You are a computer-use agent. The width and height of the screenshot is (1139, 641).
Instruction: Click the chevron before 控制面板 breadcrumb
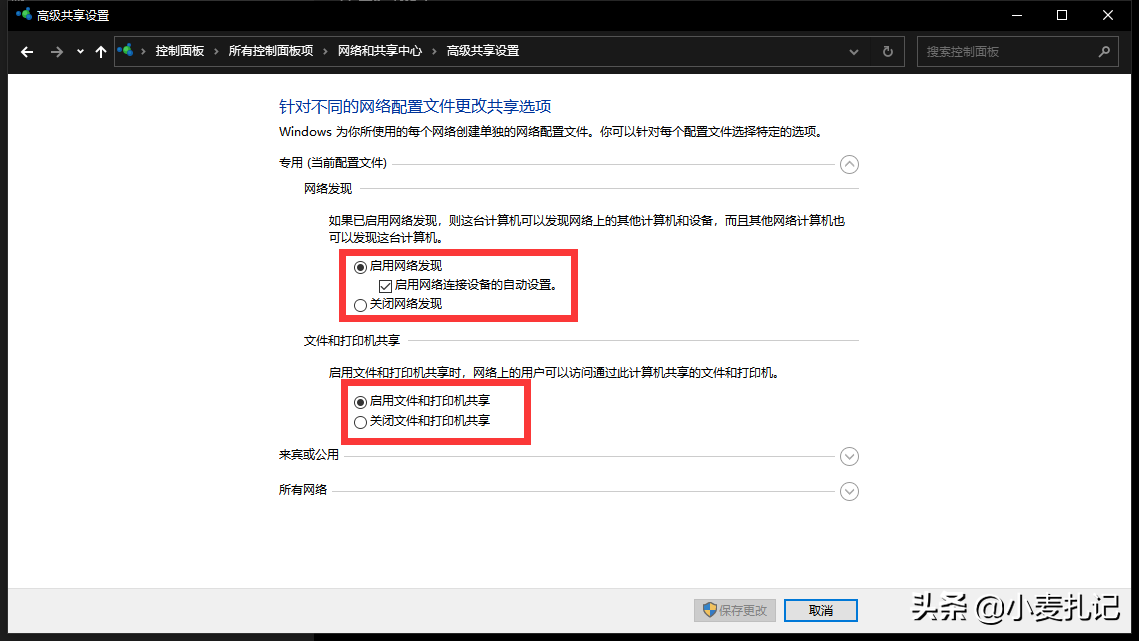143,51
